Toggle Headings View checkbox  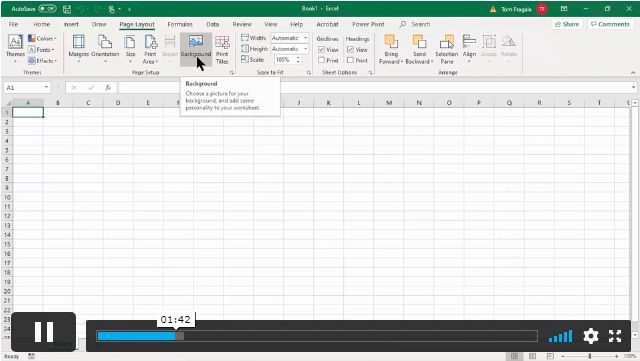click(350, 49)
